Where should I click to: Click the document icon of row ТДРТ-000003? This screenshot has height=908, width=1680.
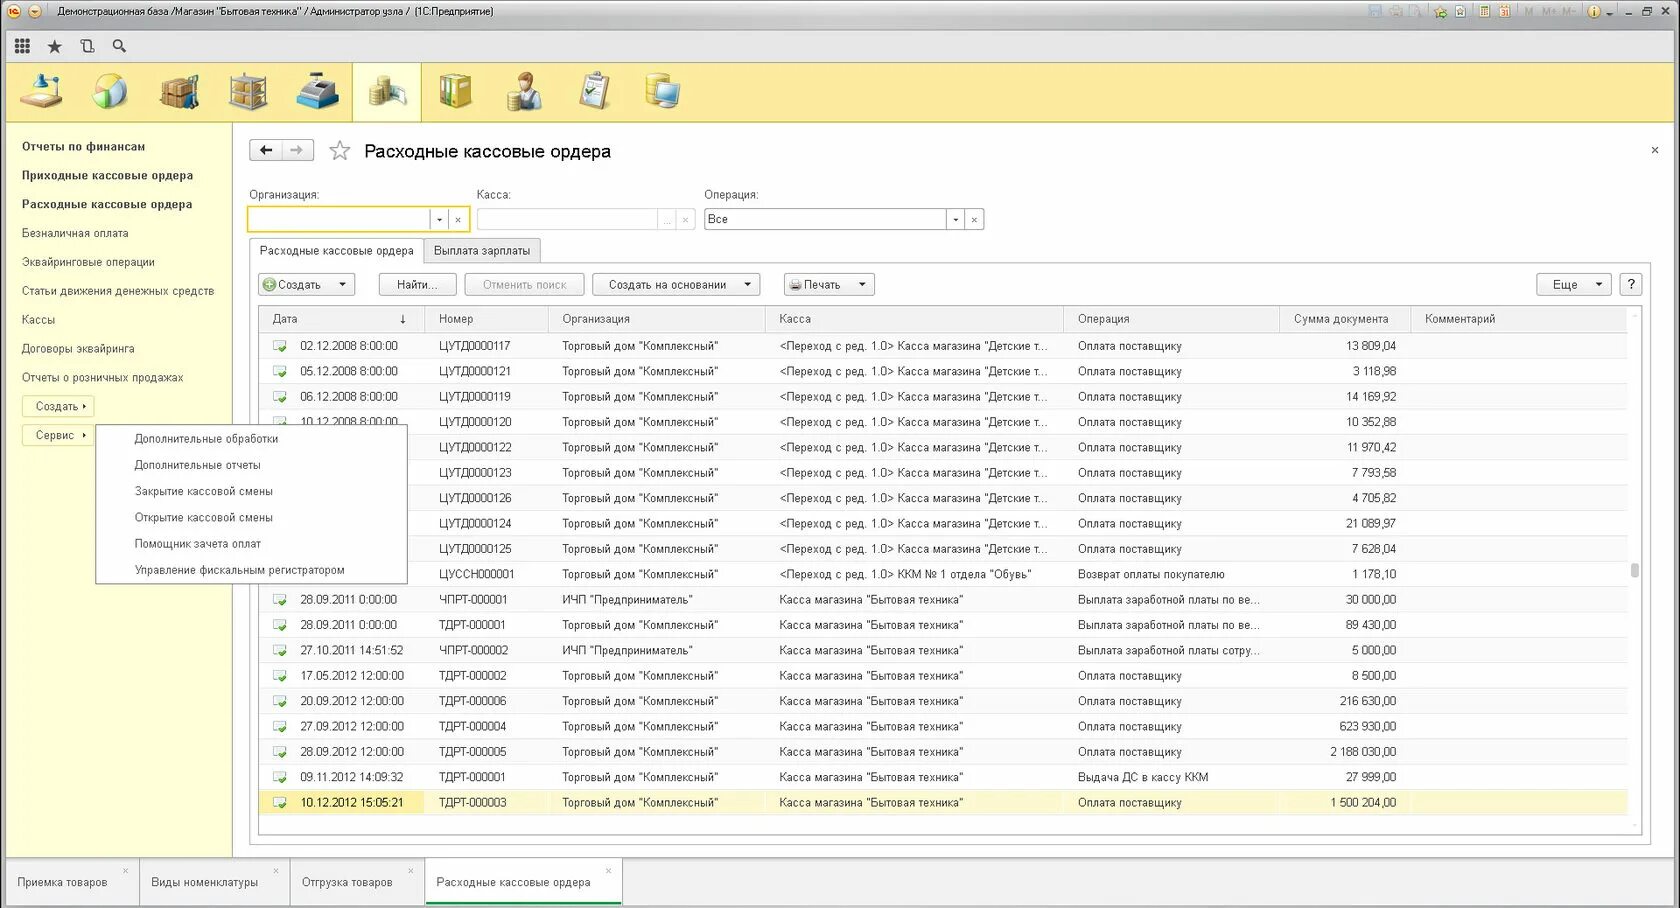(x=280, y=803)
